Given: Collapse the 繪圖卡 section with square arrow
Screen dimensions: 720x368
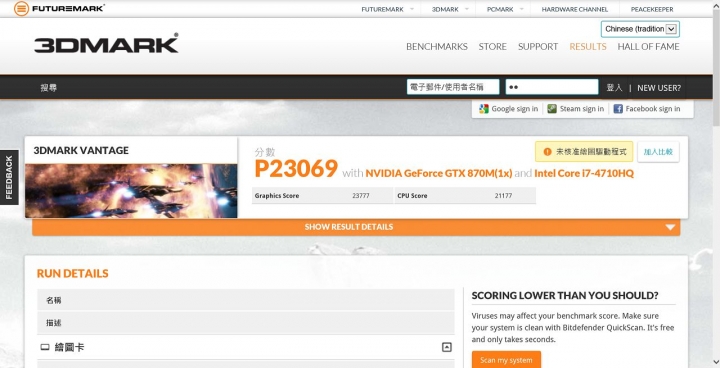Looking at the screenshot, I should [x=446, y=347].
